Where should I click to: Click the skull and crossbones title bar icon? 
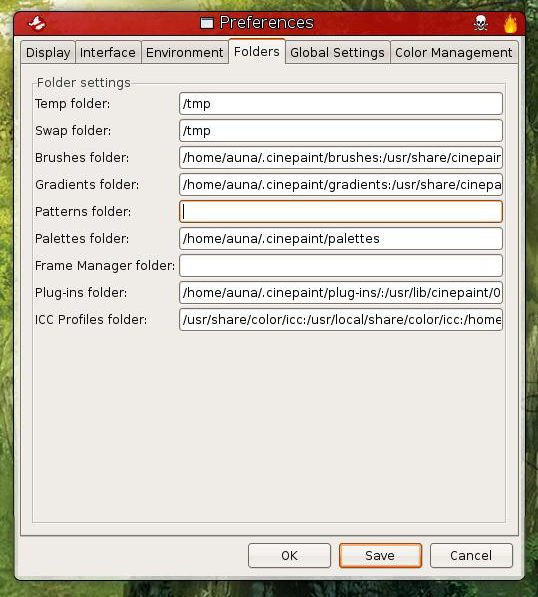[481, 23]
